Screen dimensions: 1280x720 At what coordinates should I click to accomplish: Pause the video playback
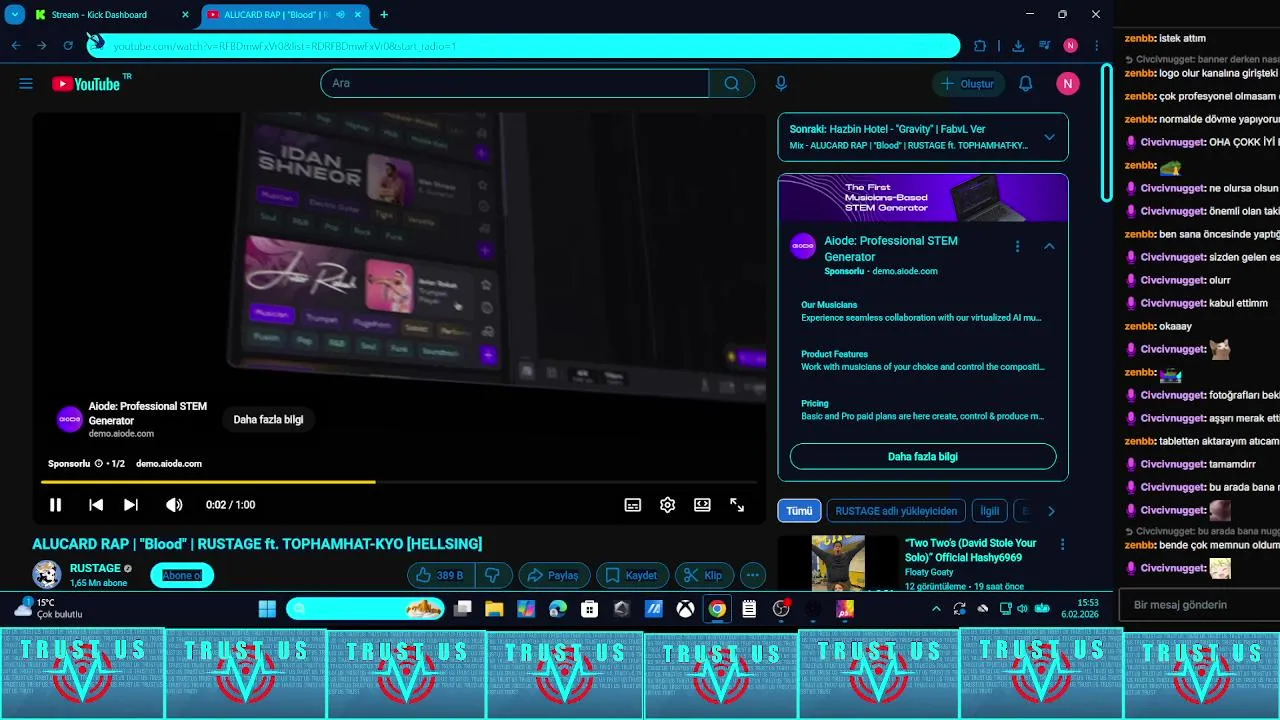(56, 505)
